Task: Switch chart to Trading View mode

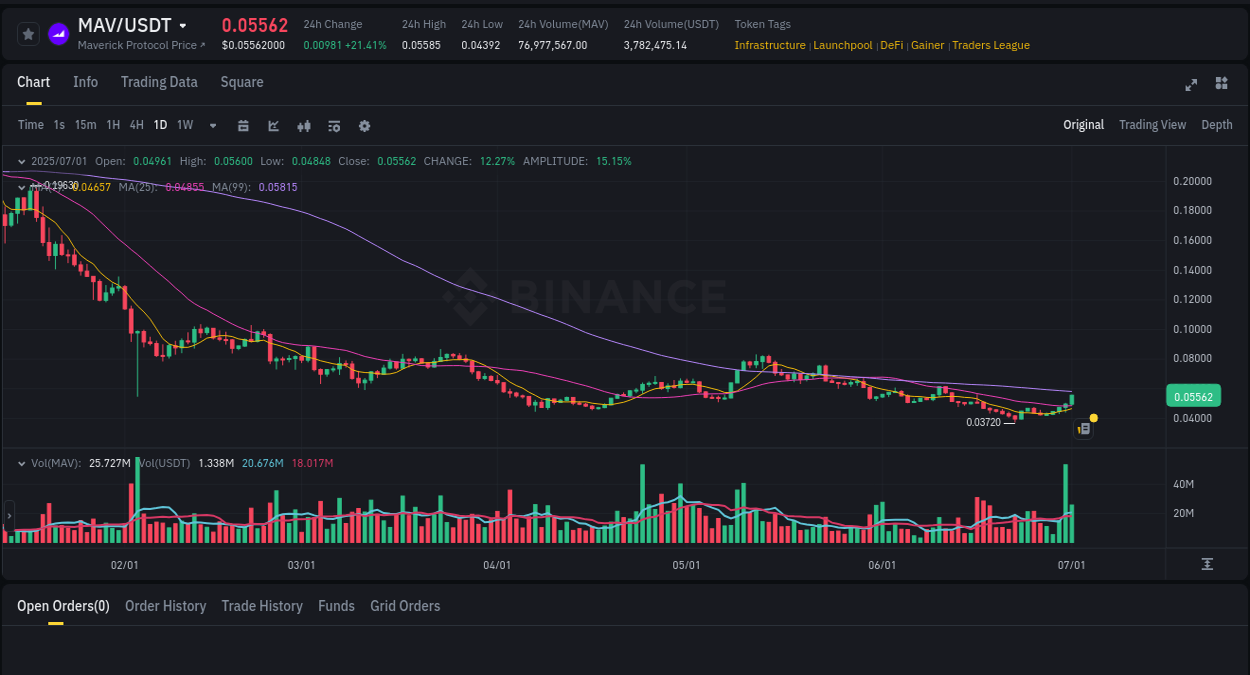Action: [1152, 125]
